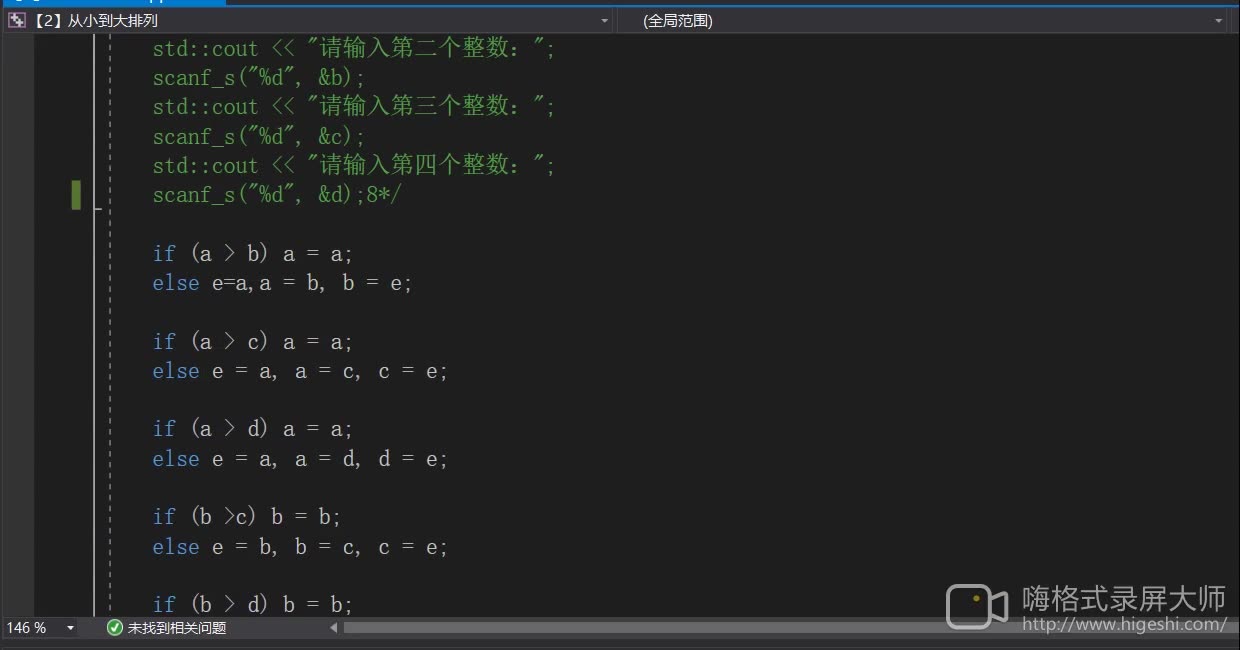Click the camera icon in the 嗨格式录屏大师 watermark
This screenshot has width=1240, height=650.
pos(975,604)
